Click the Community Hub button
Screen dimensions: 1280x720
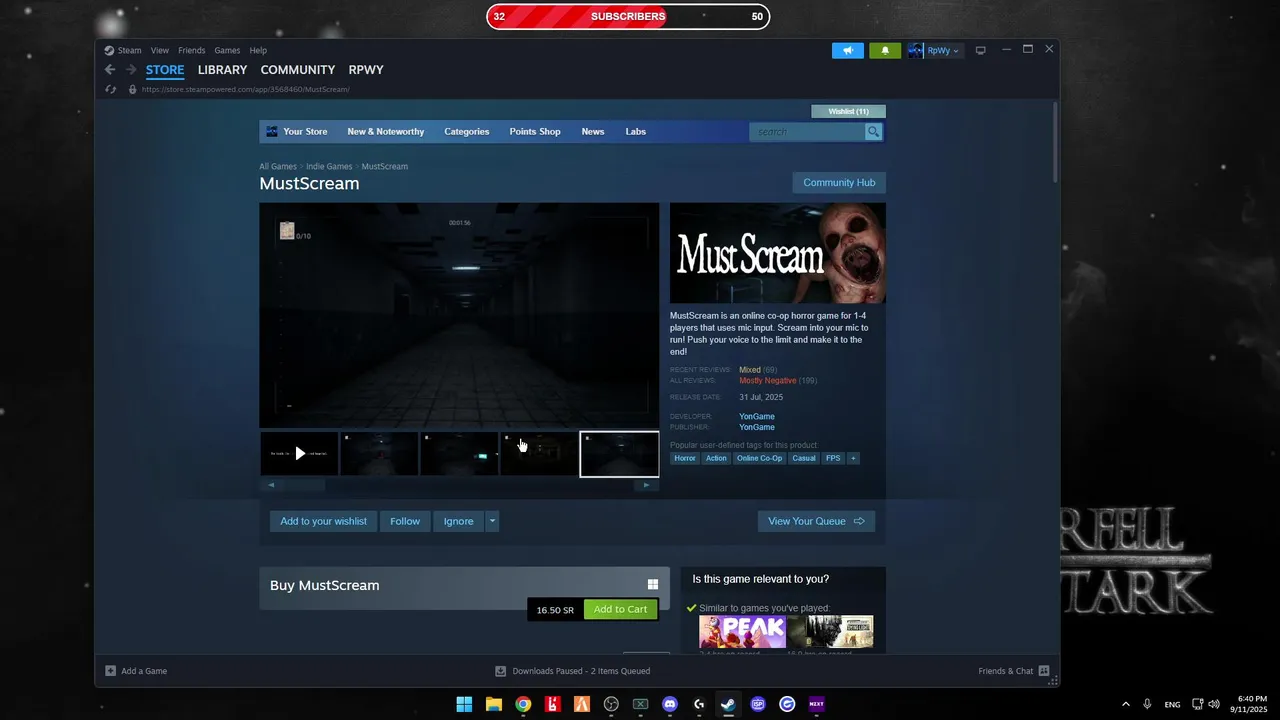[839, 183]
